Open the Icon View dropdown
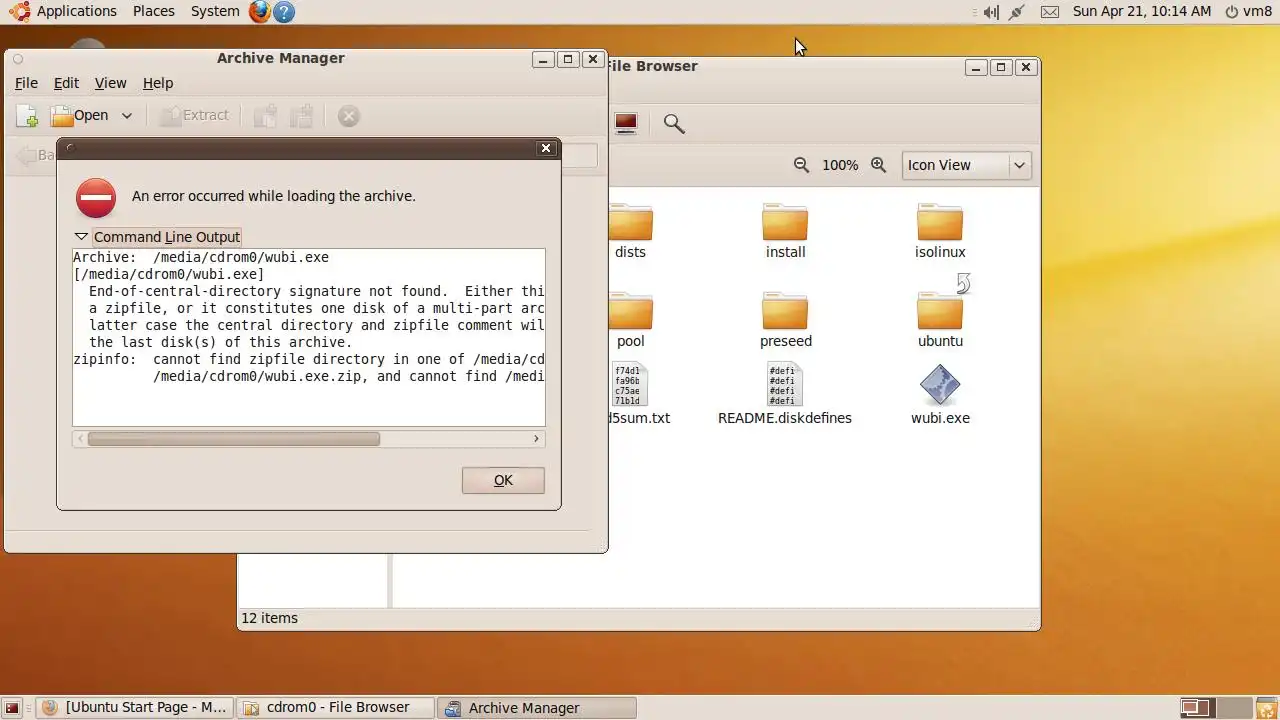This screenshot has height=720, width=1280. click(966, 165)
